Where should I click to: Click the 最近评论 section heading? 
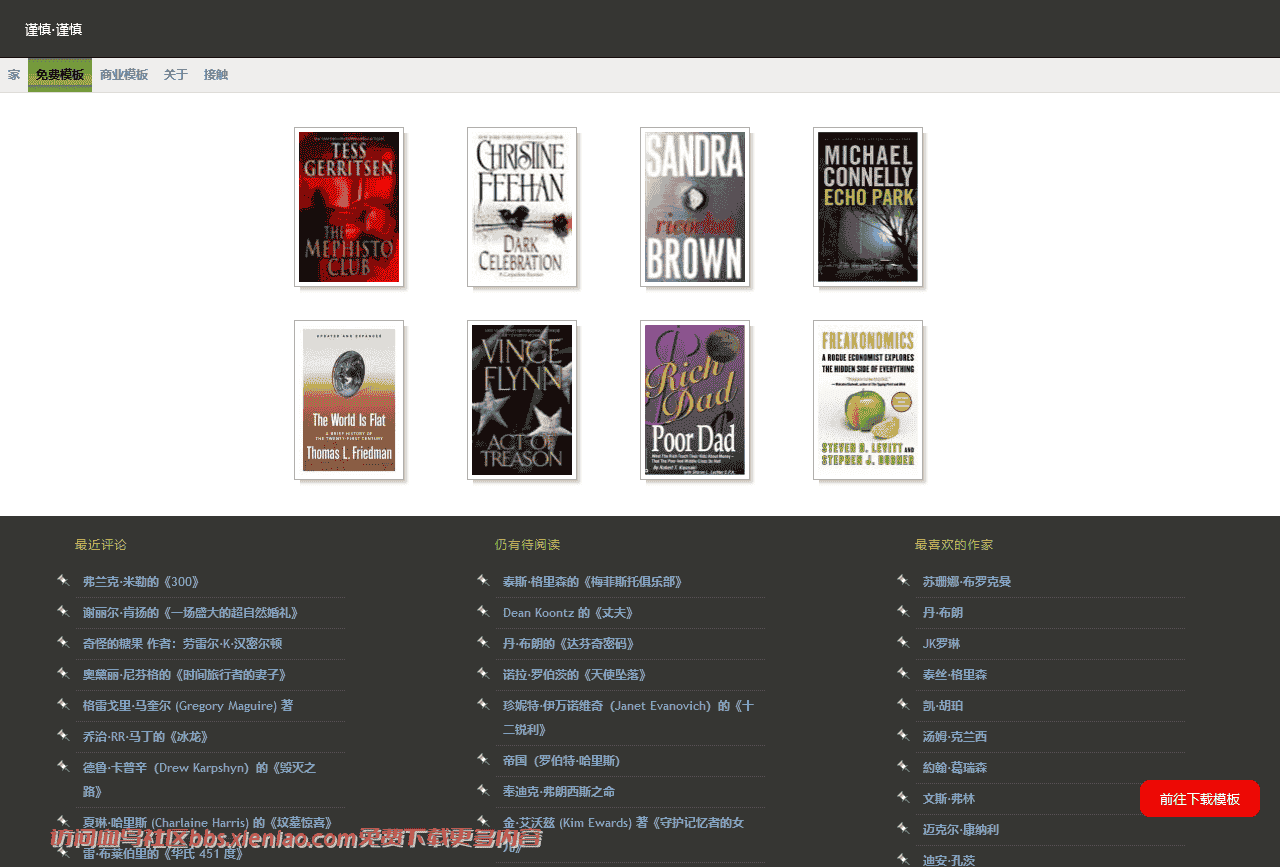(x=101, y=545)
